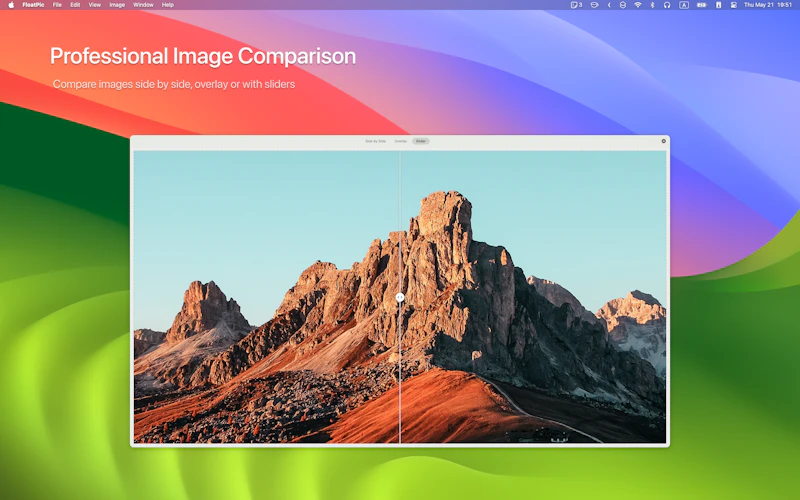Image resolution: width=800 pixels, height=500 pixels.
Task: Click the oval icon left of the chevron
Action: [x=594, y=5]
